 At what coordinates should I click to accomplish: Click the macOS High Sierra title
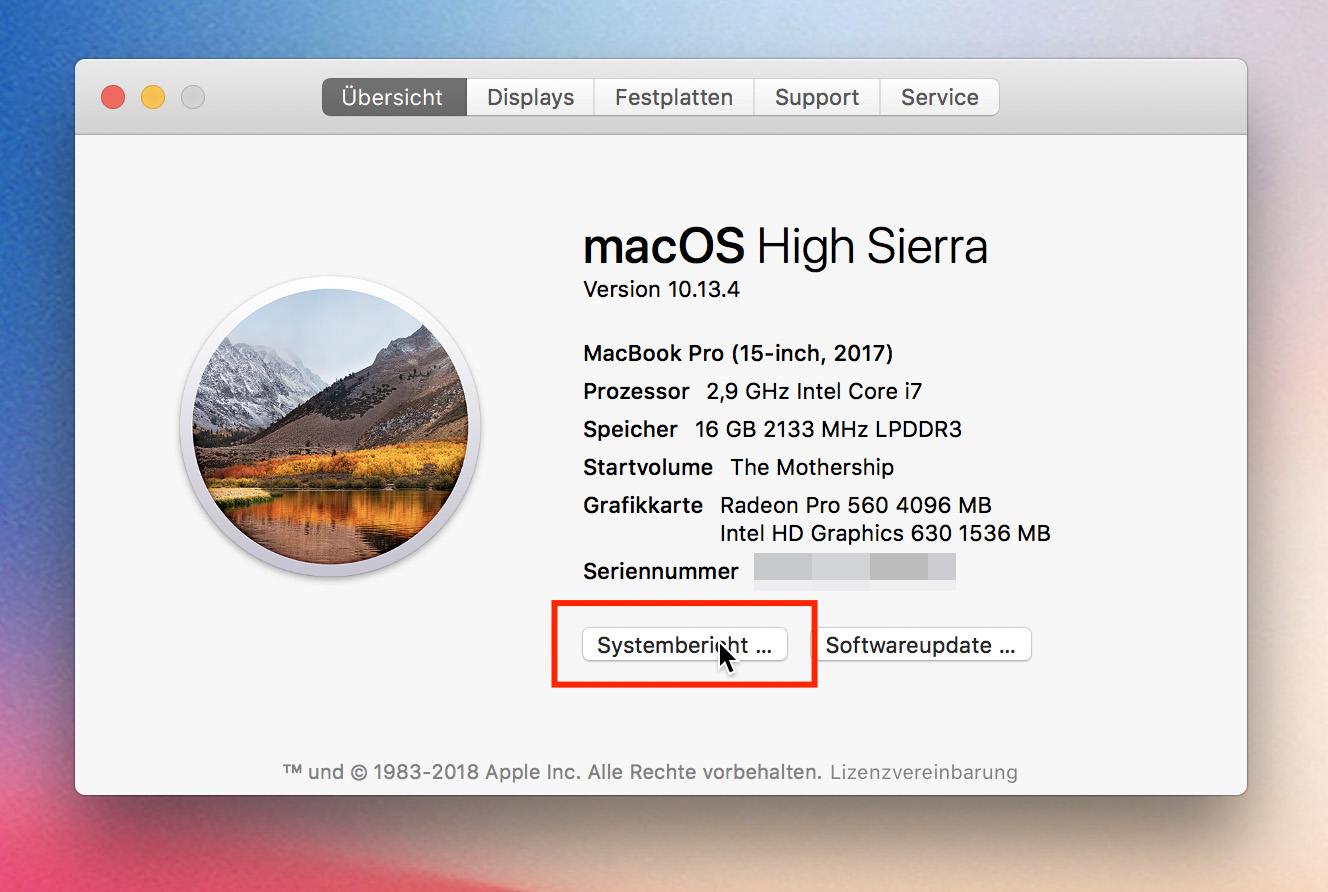point(785,246)
